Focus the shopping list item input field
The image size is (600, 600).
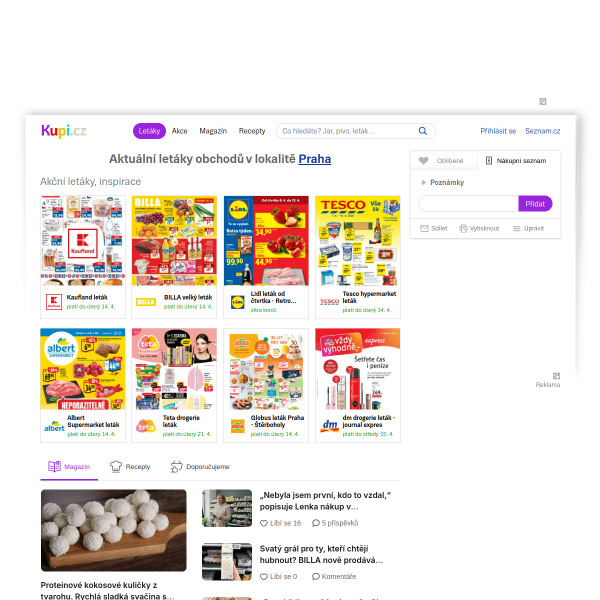pyautogui.click(x=468, y=204)
